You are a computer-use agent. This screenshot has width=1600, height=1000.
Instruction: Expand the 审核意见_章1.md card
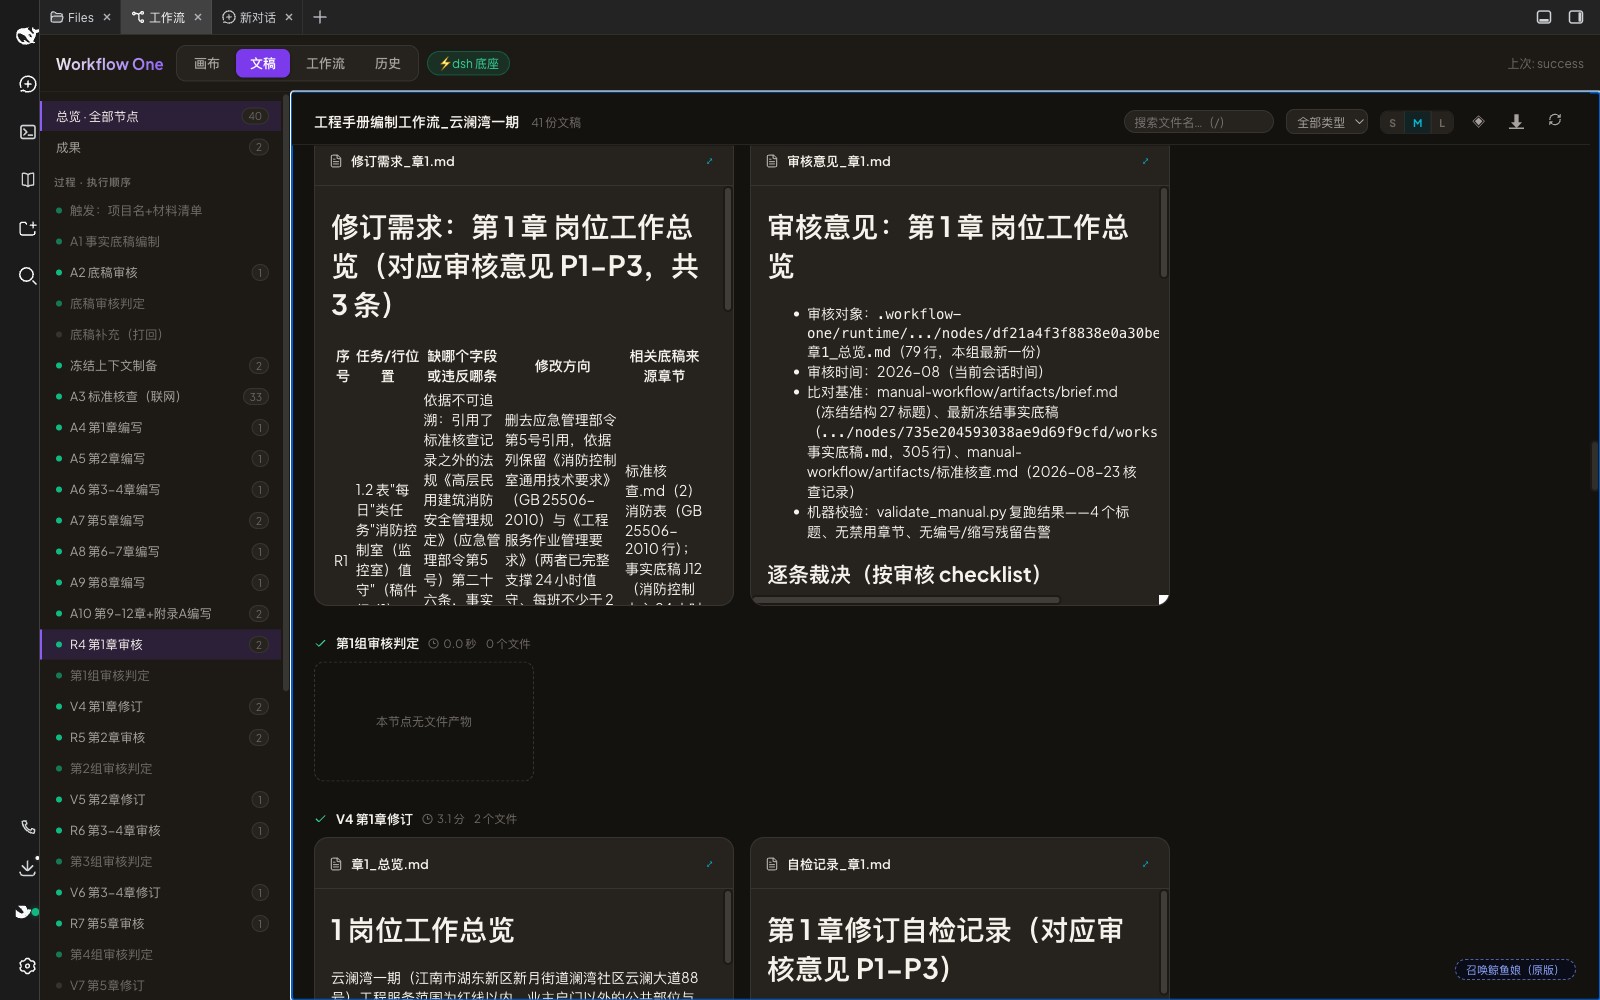(1146, 161)
